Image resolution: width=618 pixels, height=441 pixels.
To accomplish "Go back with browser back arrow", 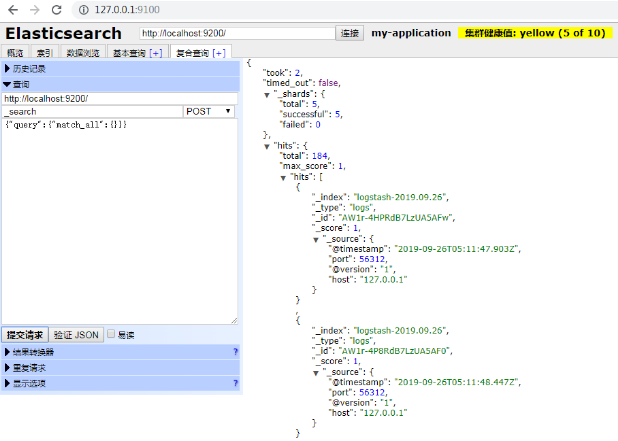I will 13,10.
